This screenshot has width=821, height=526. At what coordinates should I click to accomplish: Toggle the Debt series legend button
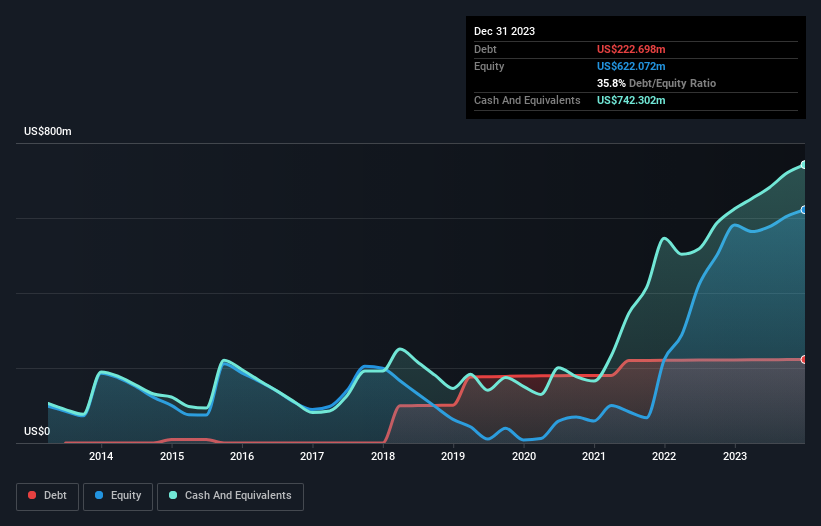(x=48, y=496)
